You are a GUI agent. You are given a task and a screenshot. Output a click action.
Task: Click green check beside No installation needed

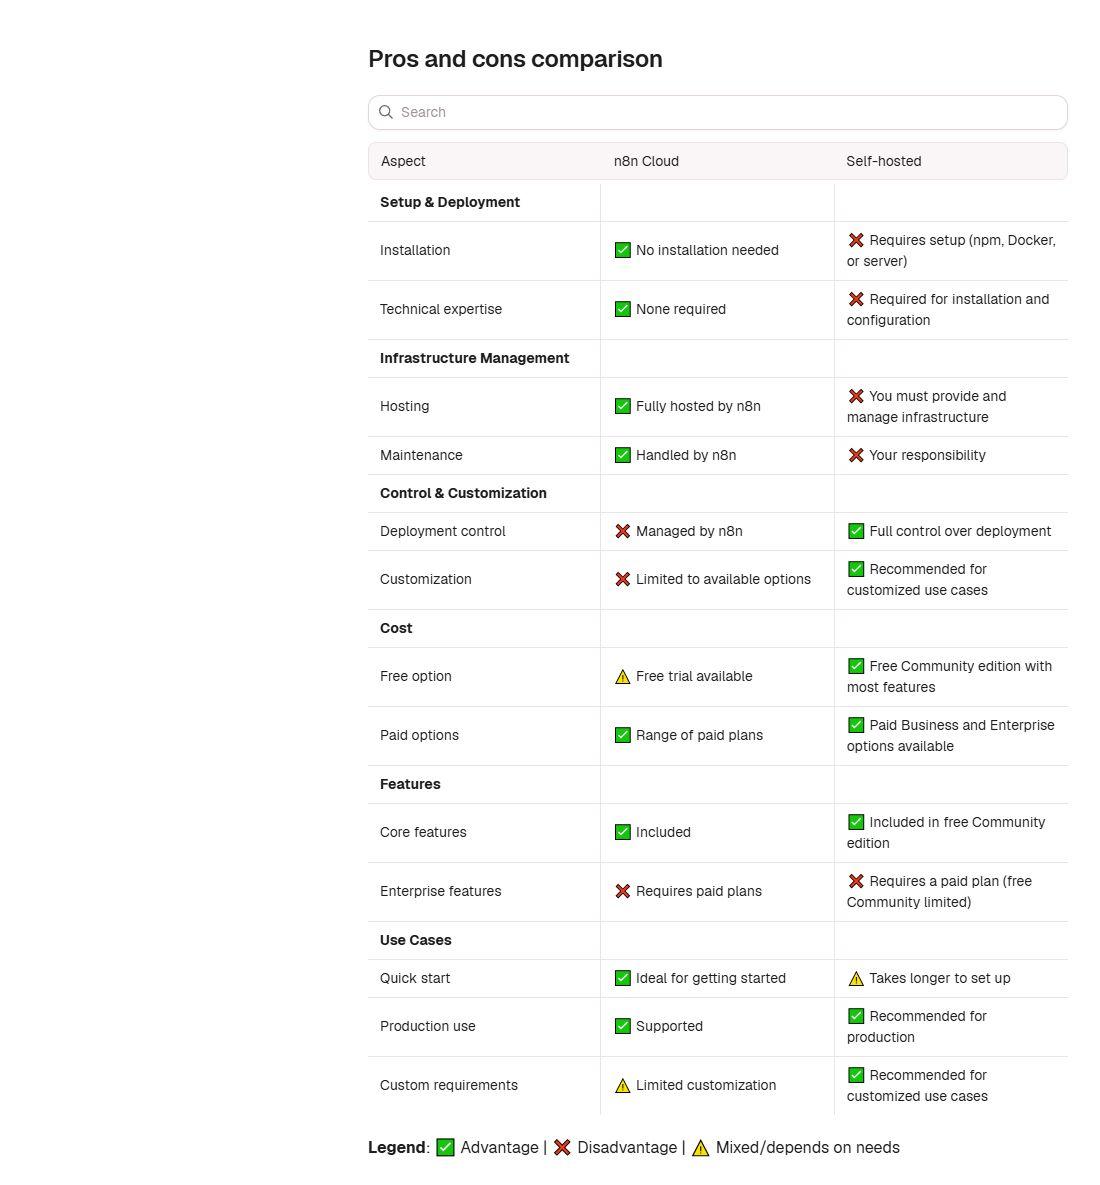point(623,250)
